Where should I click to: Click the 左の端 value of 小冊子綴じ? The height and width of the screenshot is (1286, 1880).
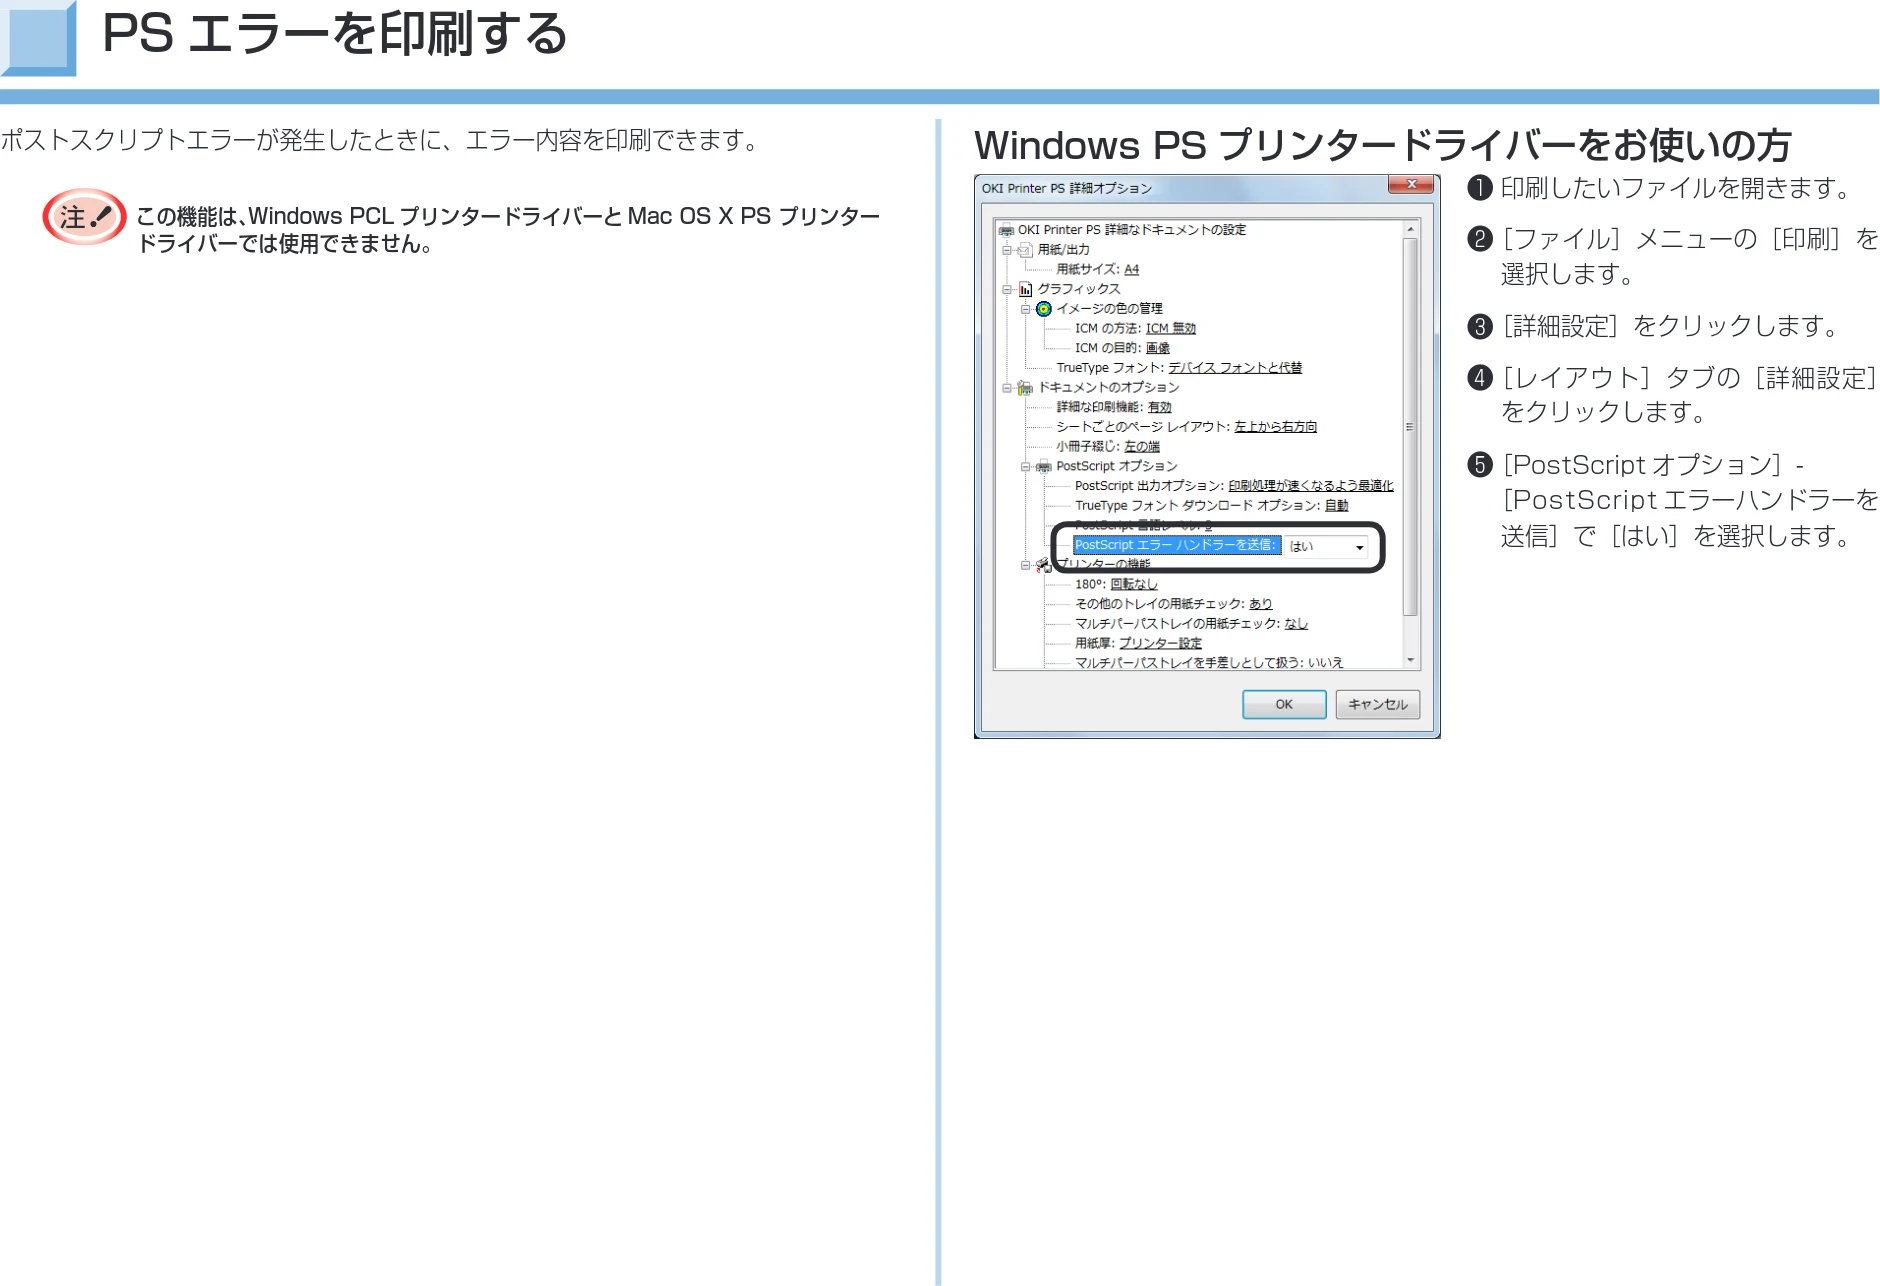coord(1142,447)
